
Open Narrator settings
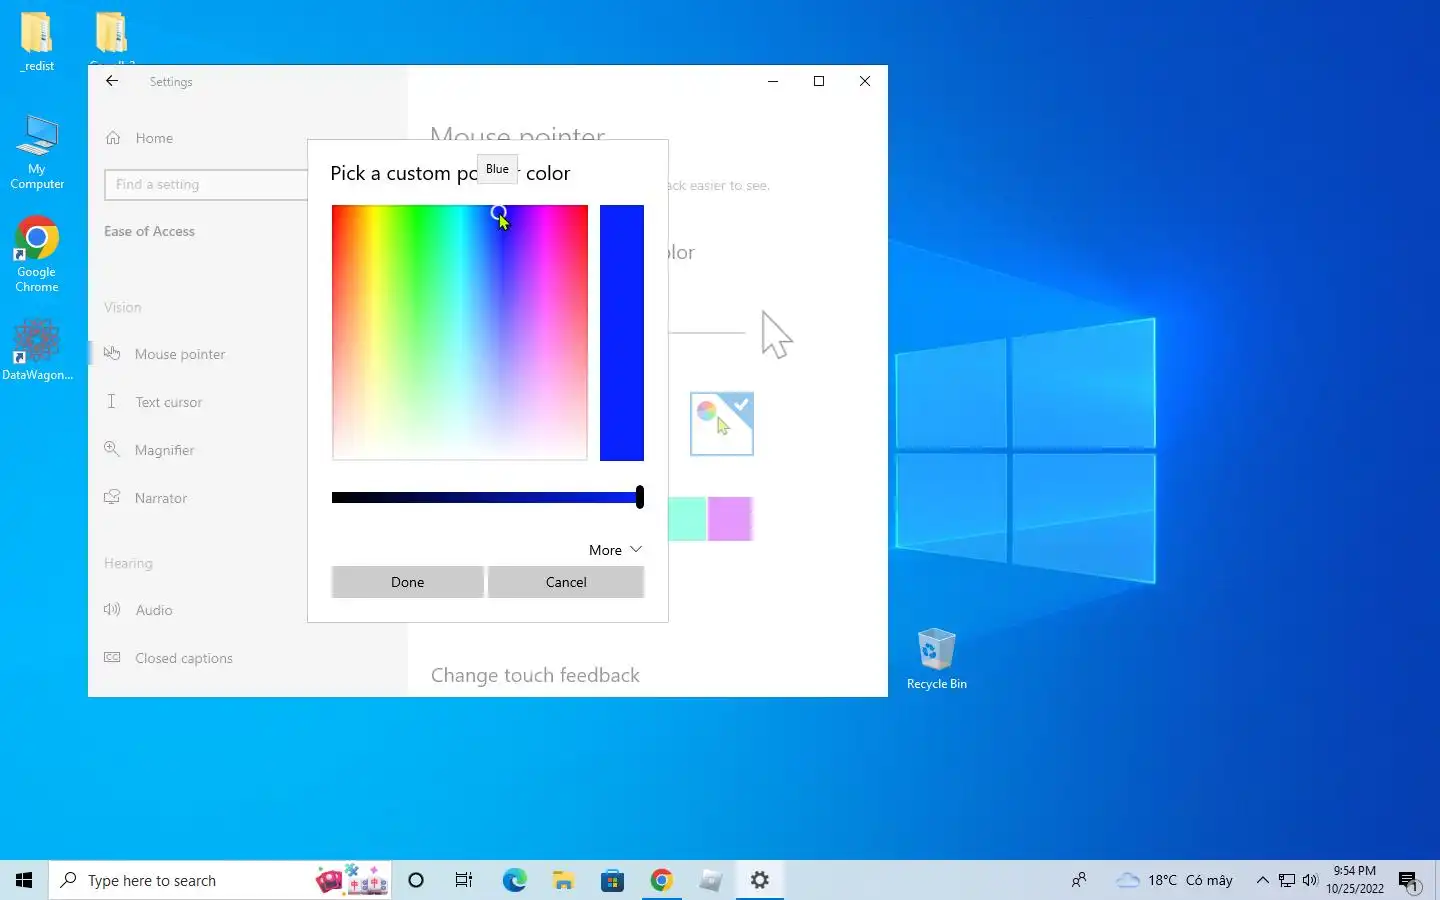161,498
